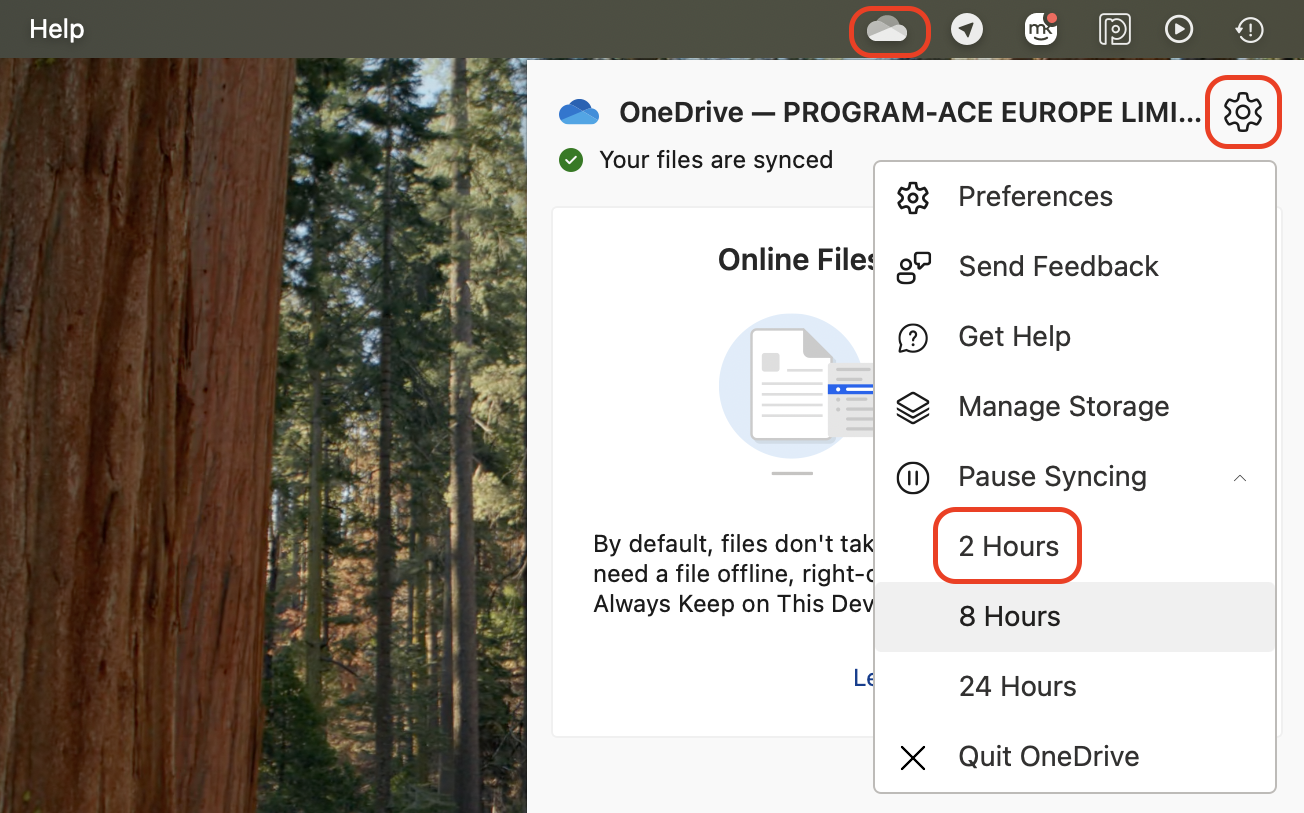Screen dimensions: 1304x813
Task: Click the Pause Syncing pause icon
Action: click(x=913, y=477)
